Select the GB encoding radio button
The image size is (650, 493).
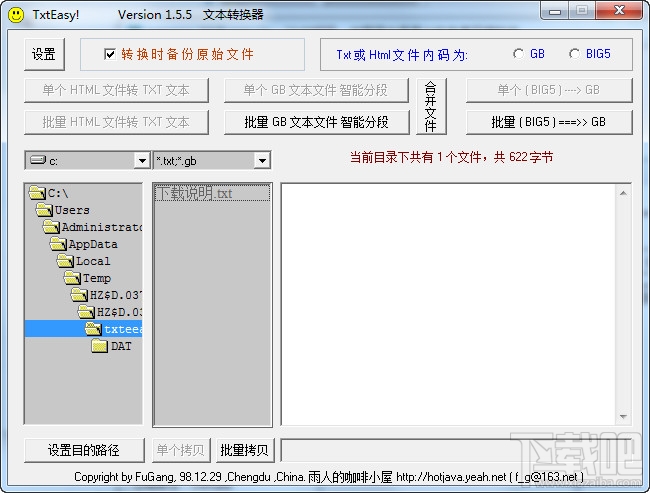coord(518,54)
